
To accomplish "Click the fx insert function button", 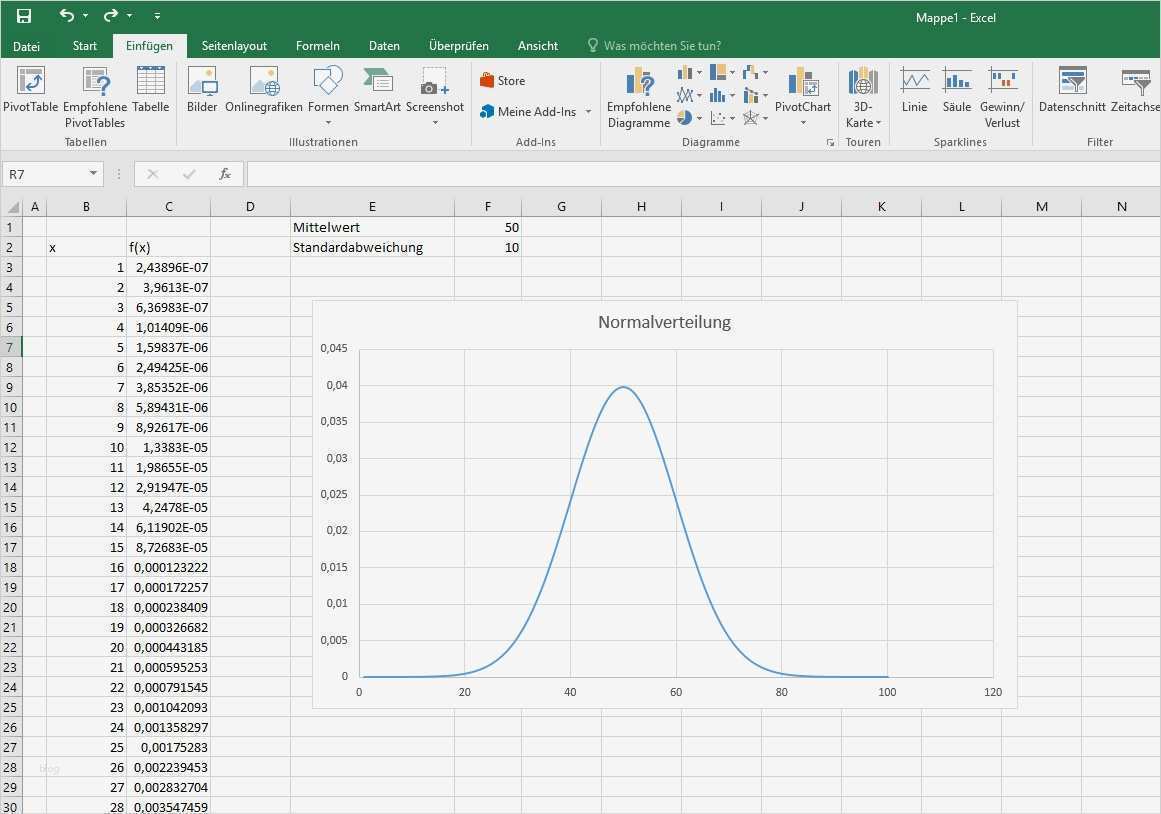I will 225,174.
